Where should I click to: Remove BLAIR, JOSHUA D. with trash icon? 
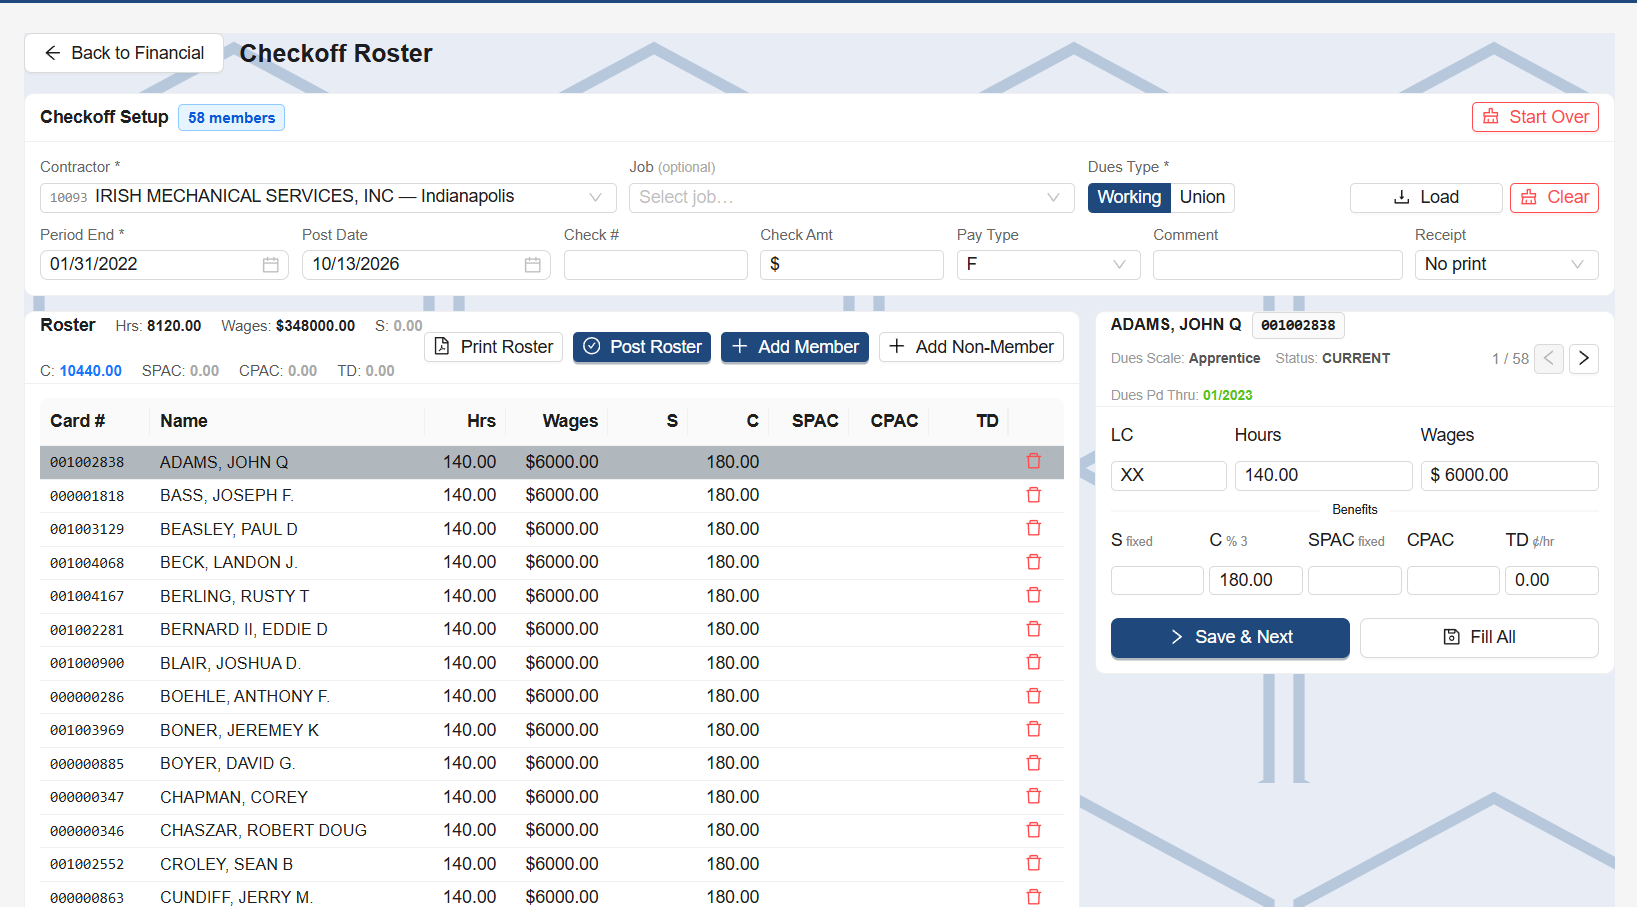(x=1034, y=662)
